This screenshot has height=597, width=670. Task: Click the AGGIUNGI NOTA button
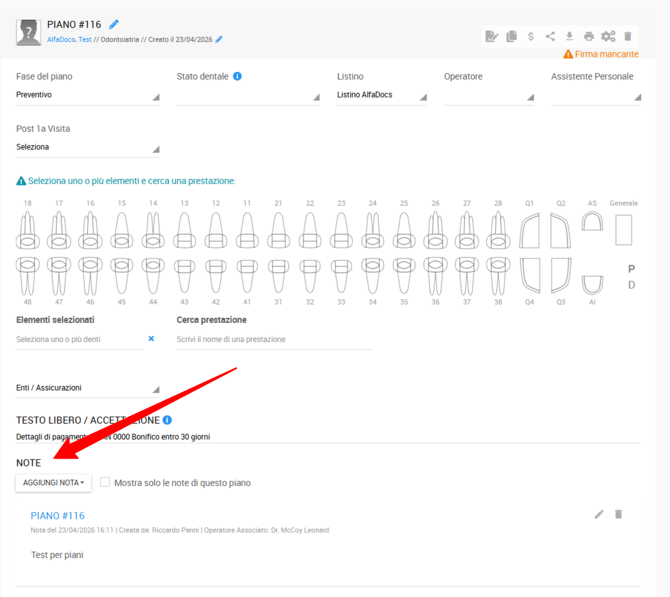[53, 483]
